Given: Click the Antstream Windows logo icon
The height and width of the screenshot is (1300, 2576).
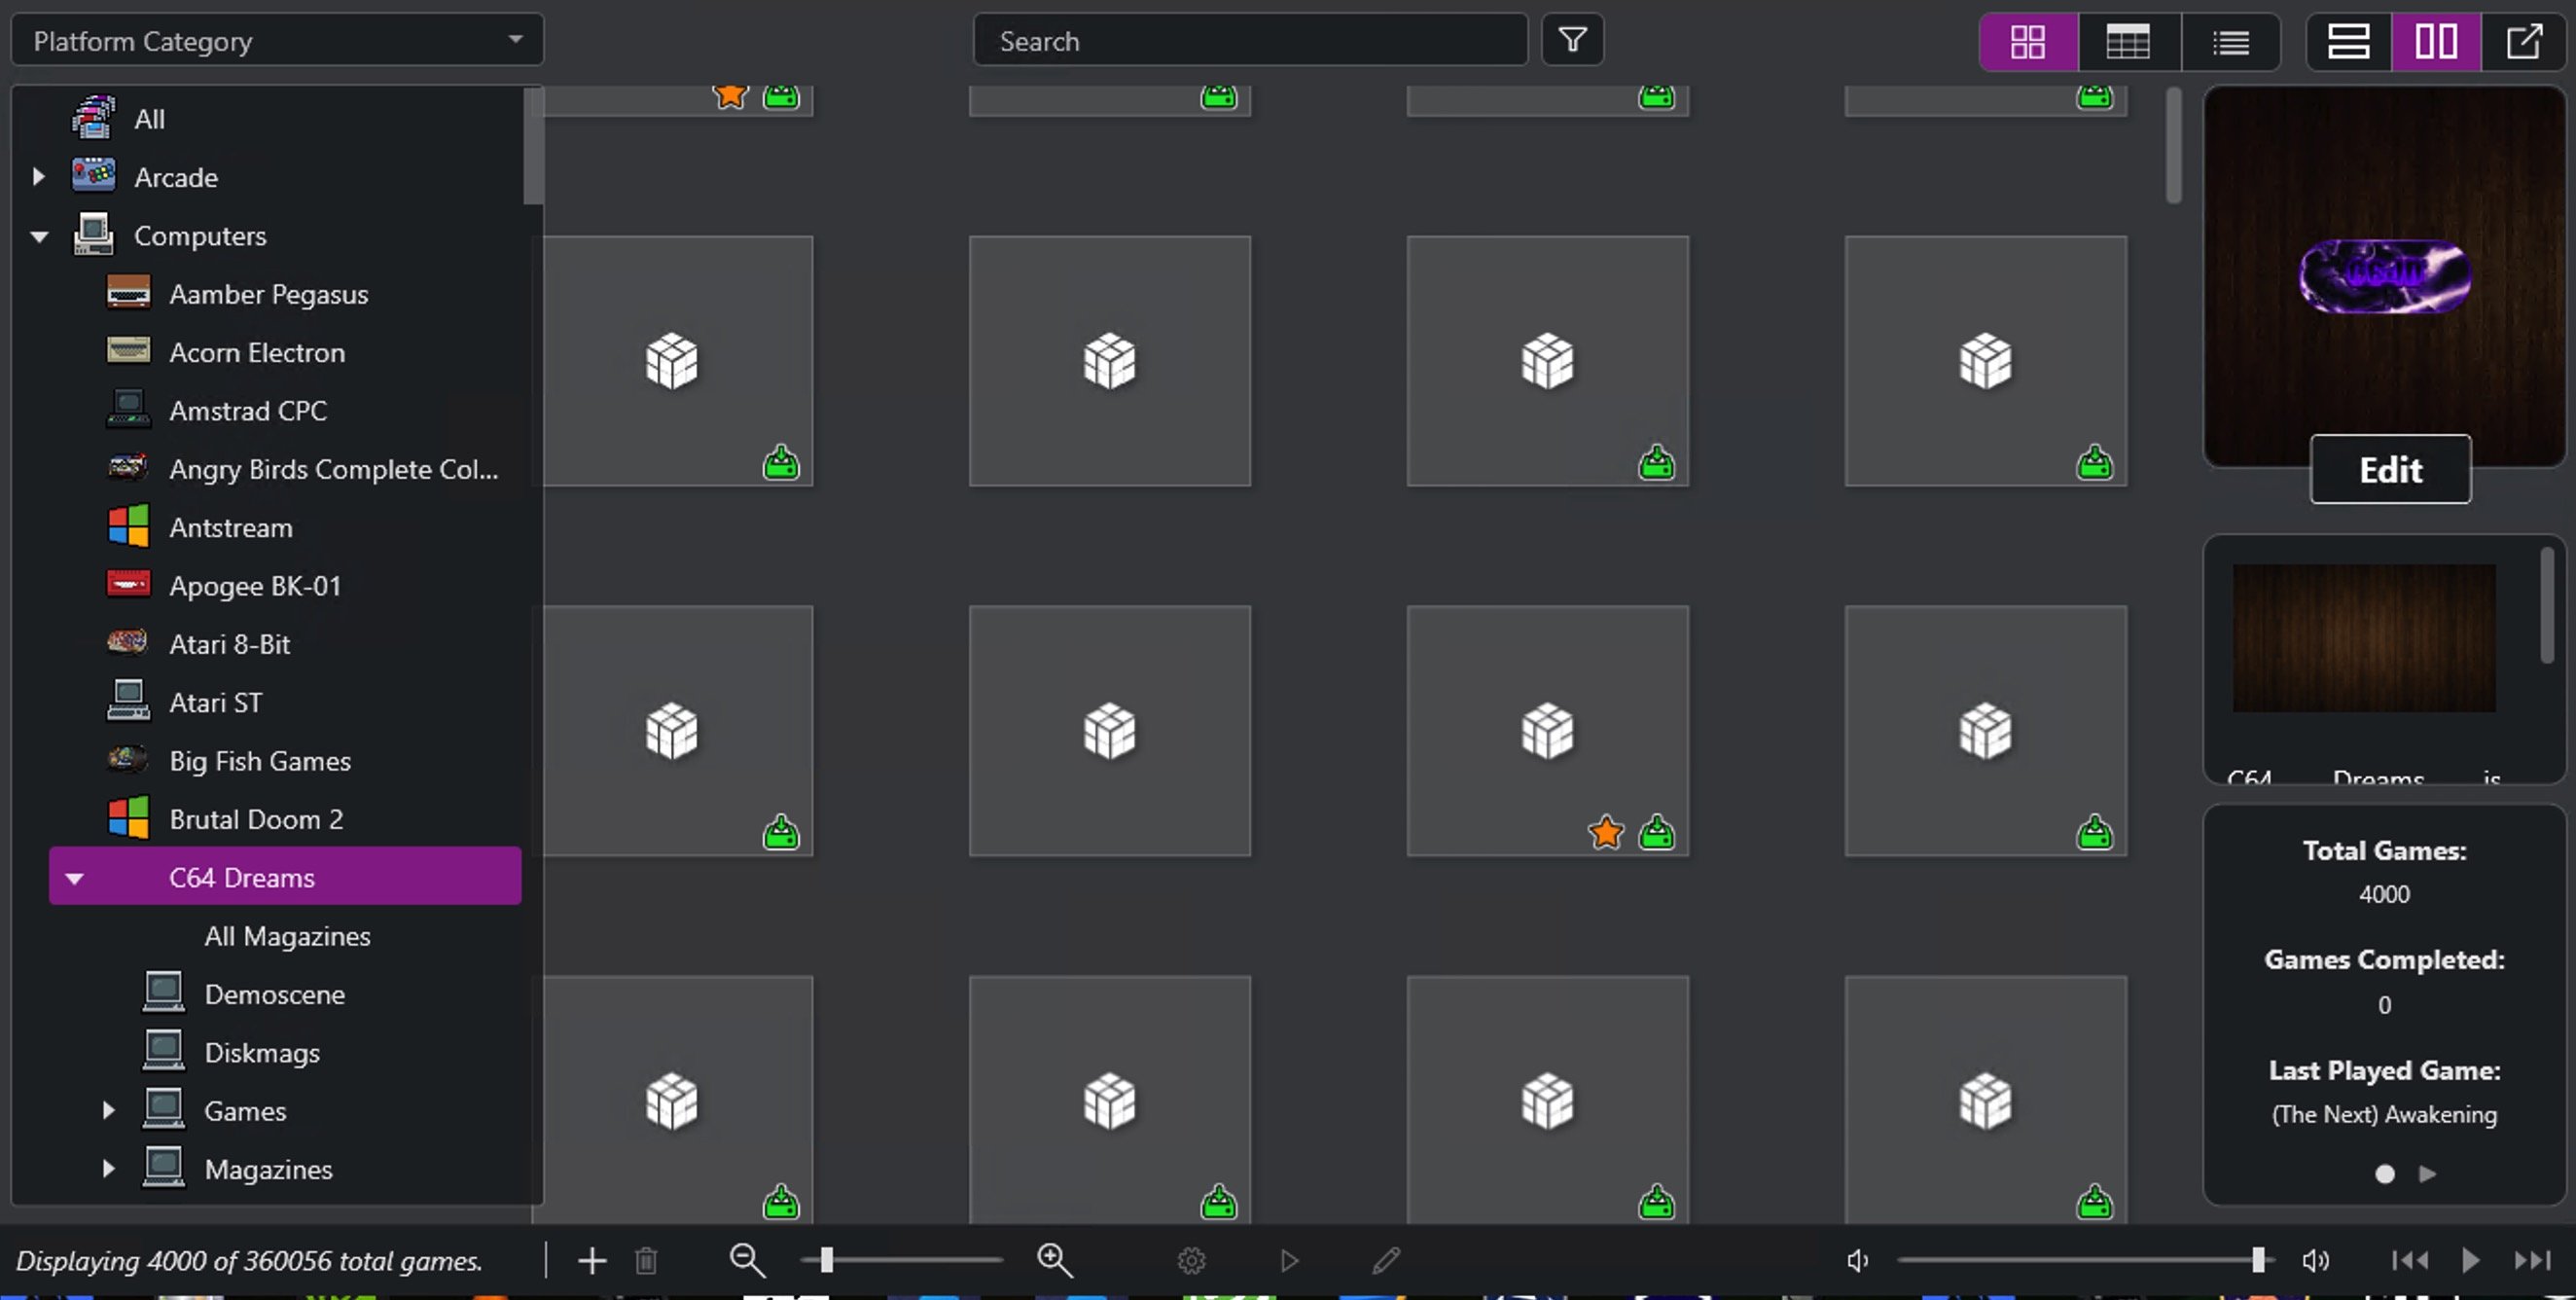Looking at the screenshot, I should [x=128, y=526].
